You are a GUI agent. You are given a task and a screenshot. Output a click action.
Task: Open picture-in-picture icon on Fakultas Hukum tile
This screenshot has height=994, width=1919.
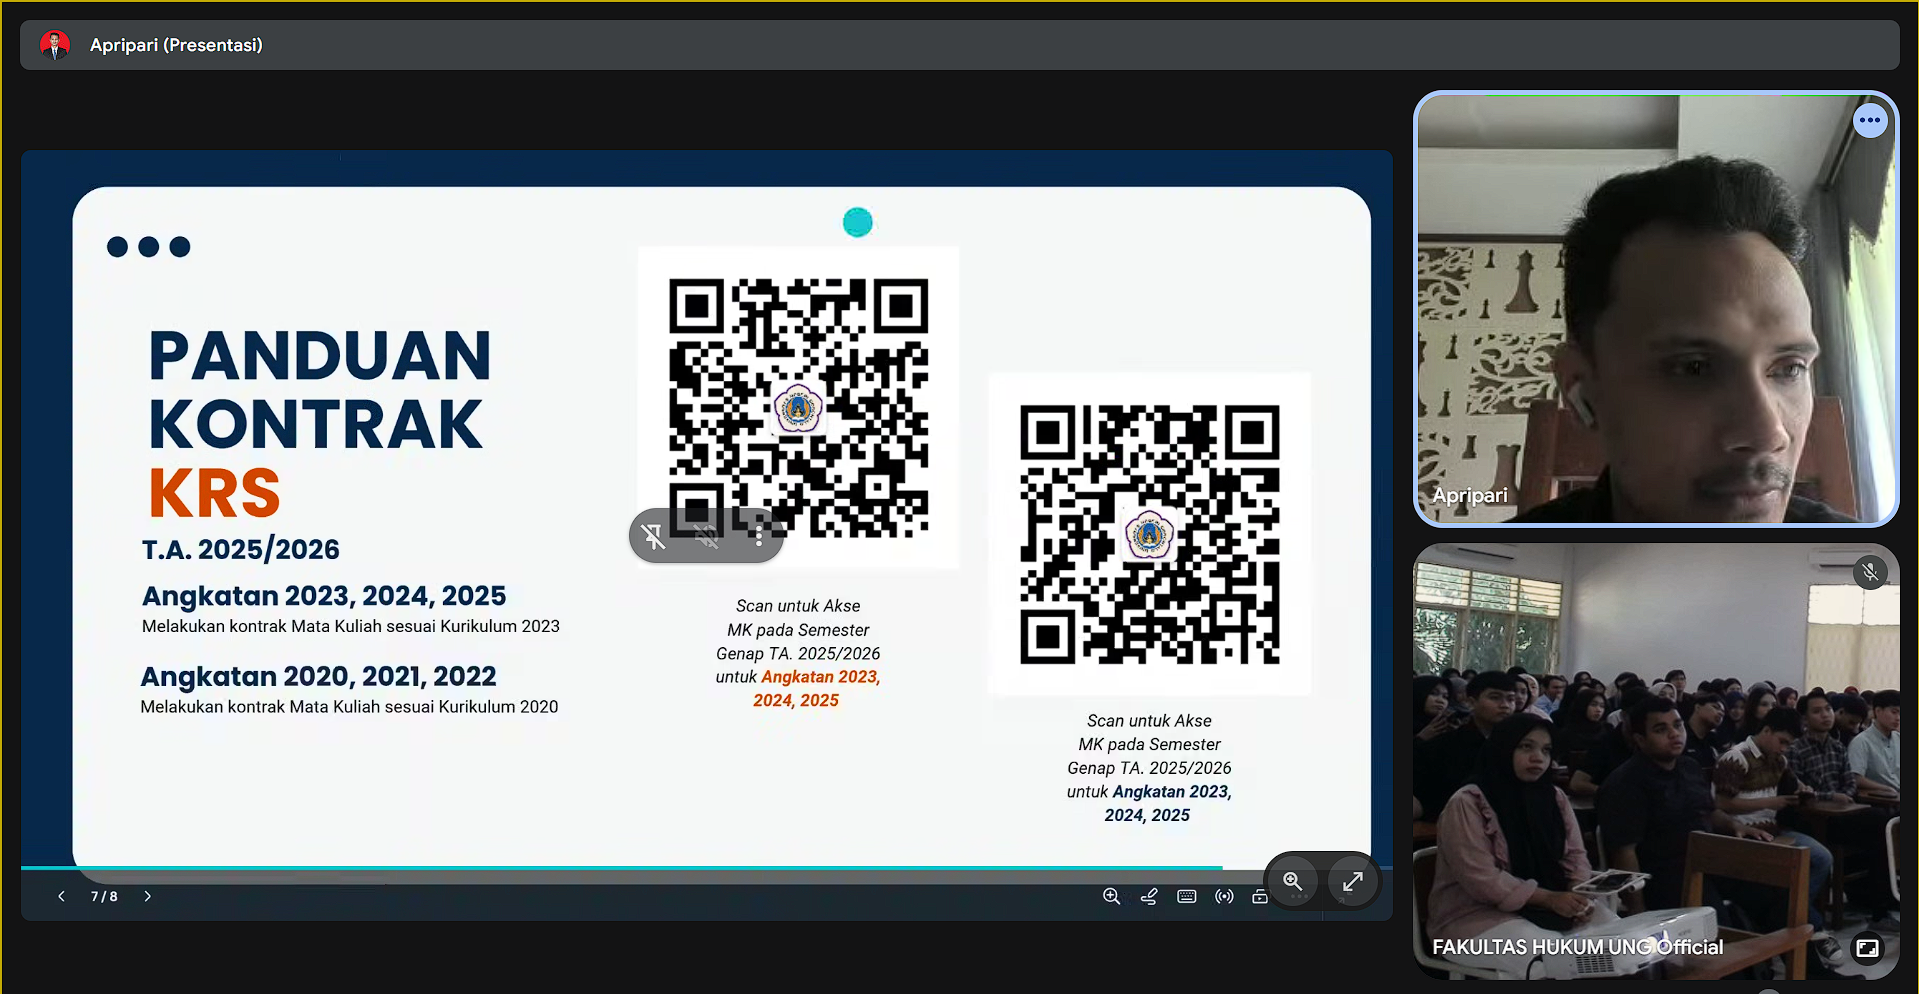click(1866, 948)
